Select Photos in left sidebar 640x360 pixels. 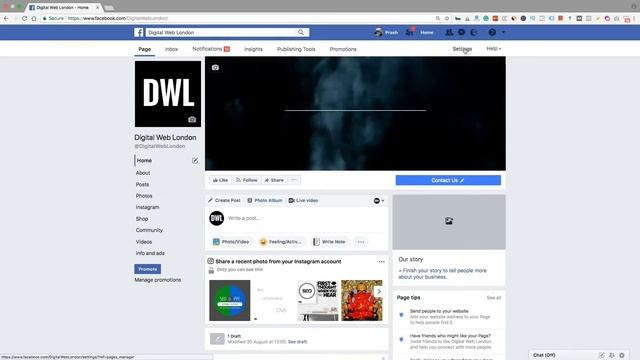pos(144,196)
